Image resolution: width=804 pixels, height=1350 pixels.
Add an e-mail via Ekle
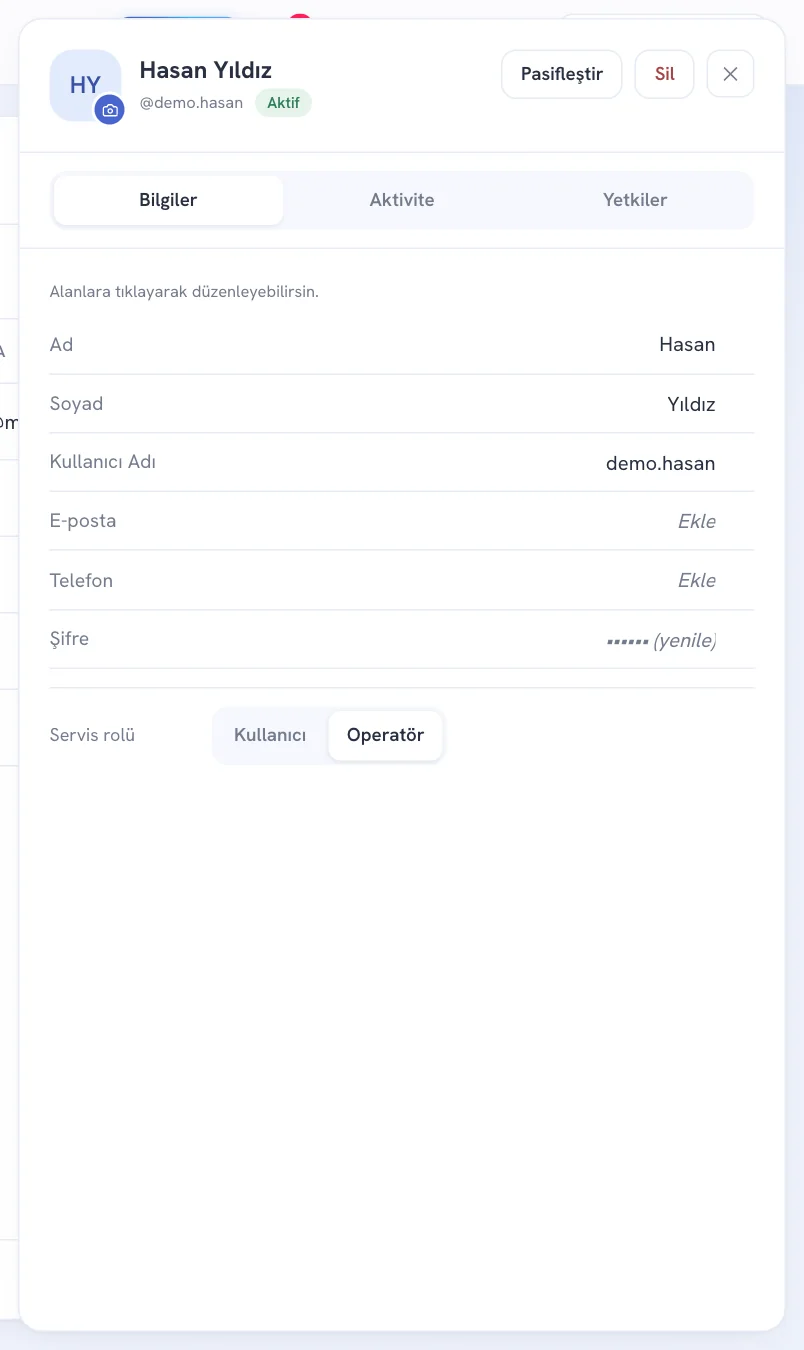point(697,521)
